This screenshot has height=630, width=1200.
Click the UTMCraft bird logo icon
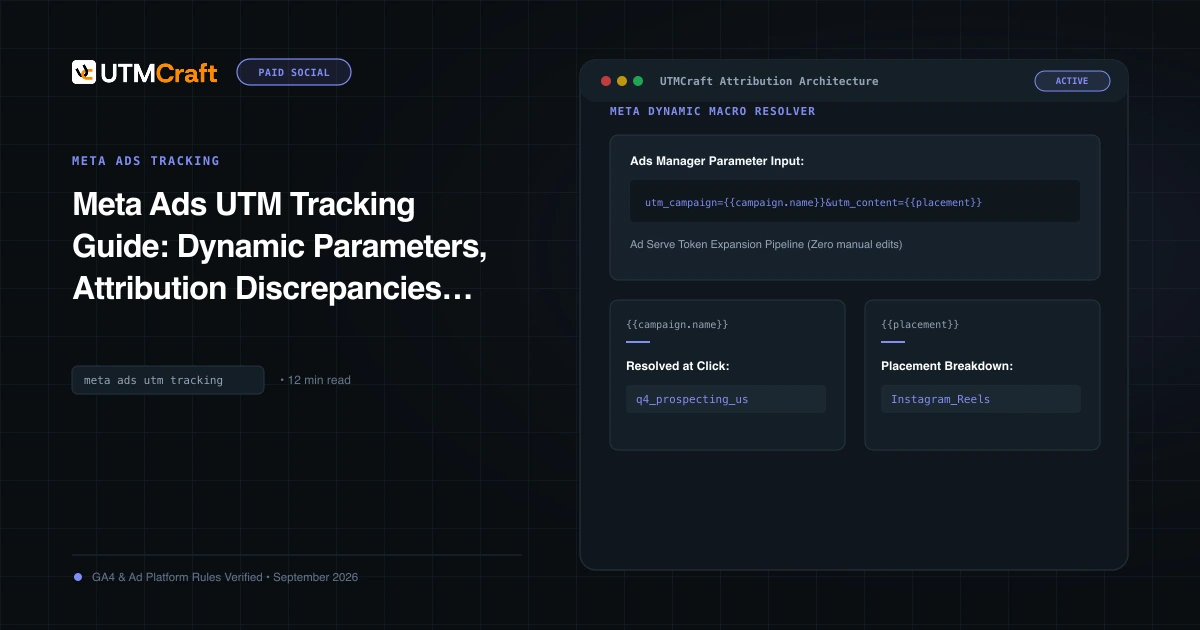84,72
